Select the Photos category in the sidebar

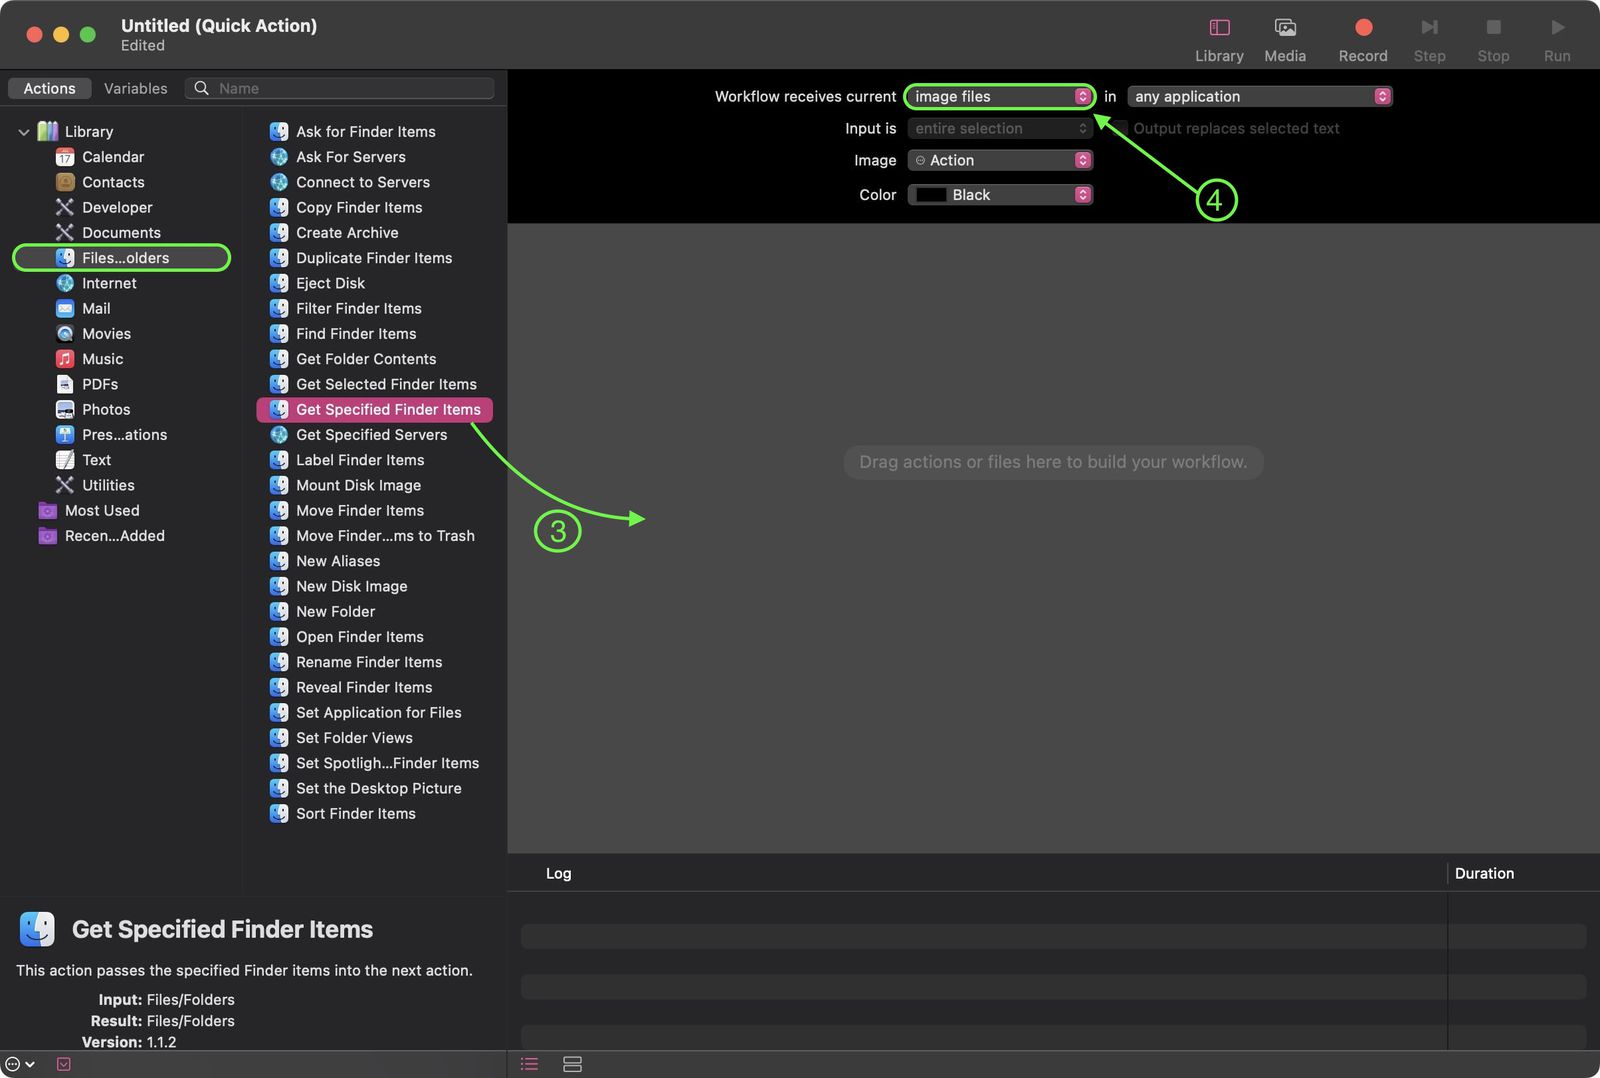[106, 409]
